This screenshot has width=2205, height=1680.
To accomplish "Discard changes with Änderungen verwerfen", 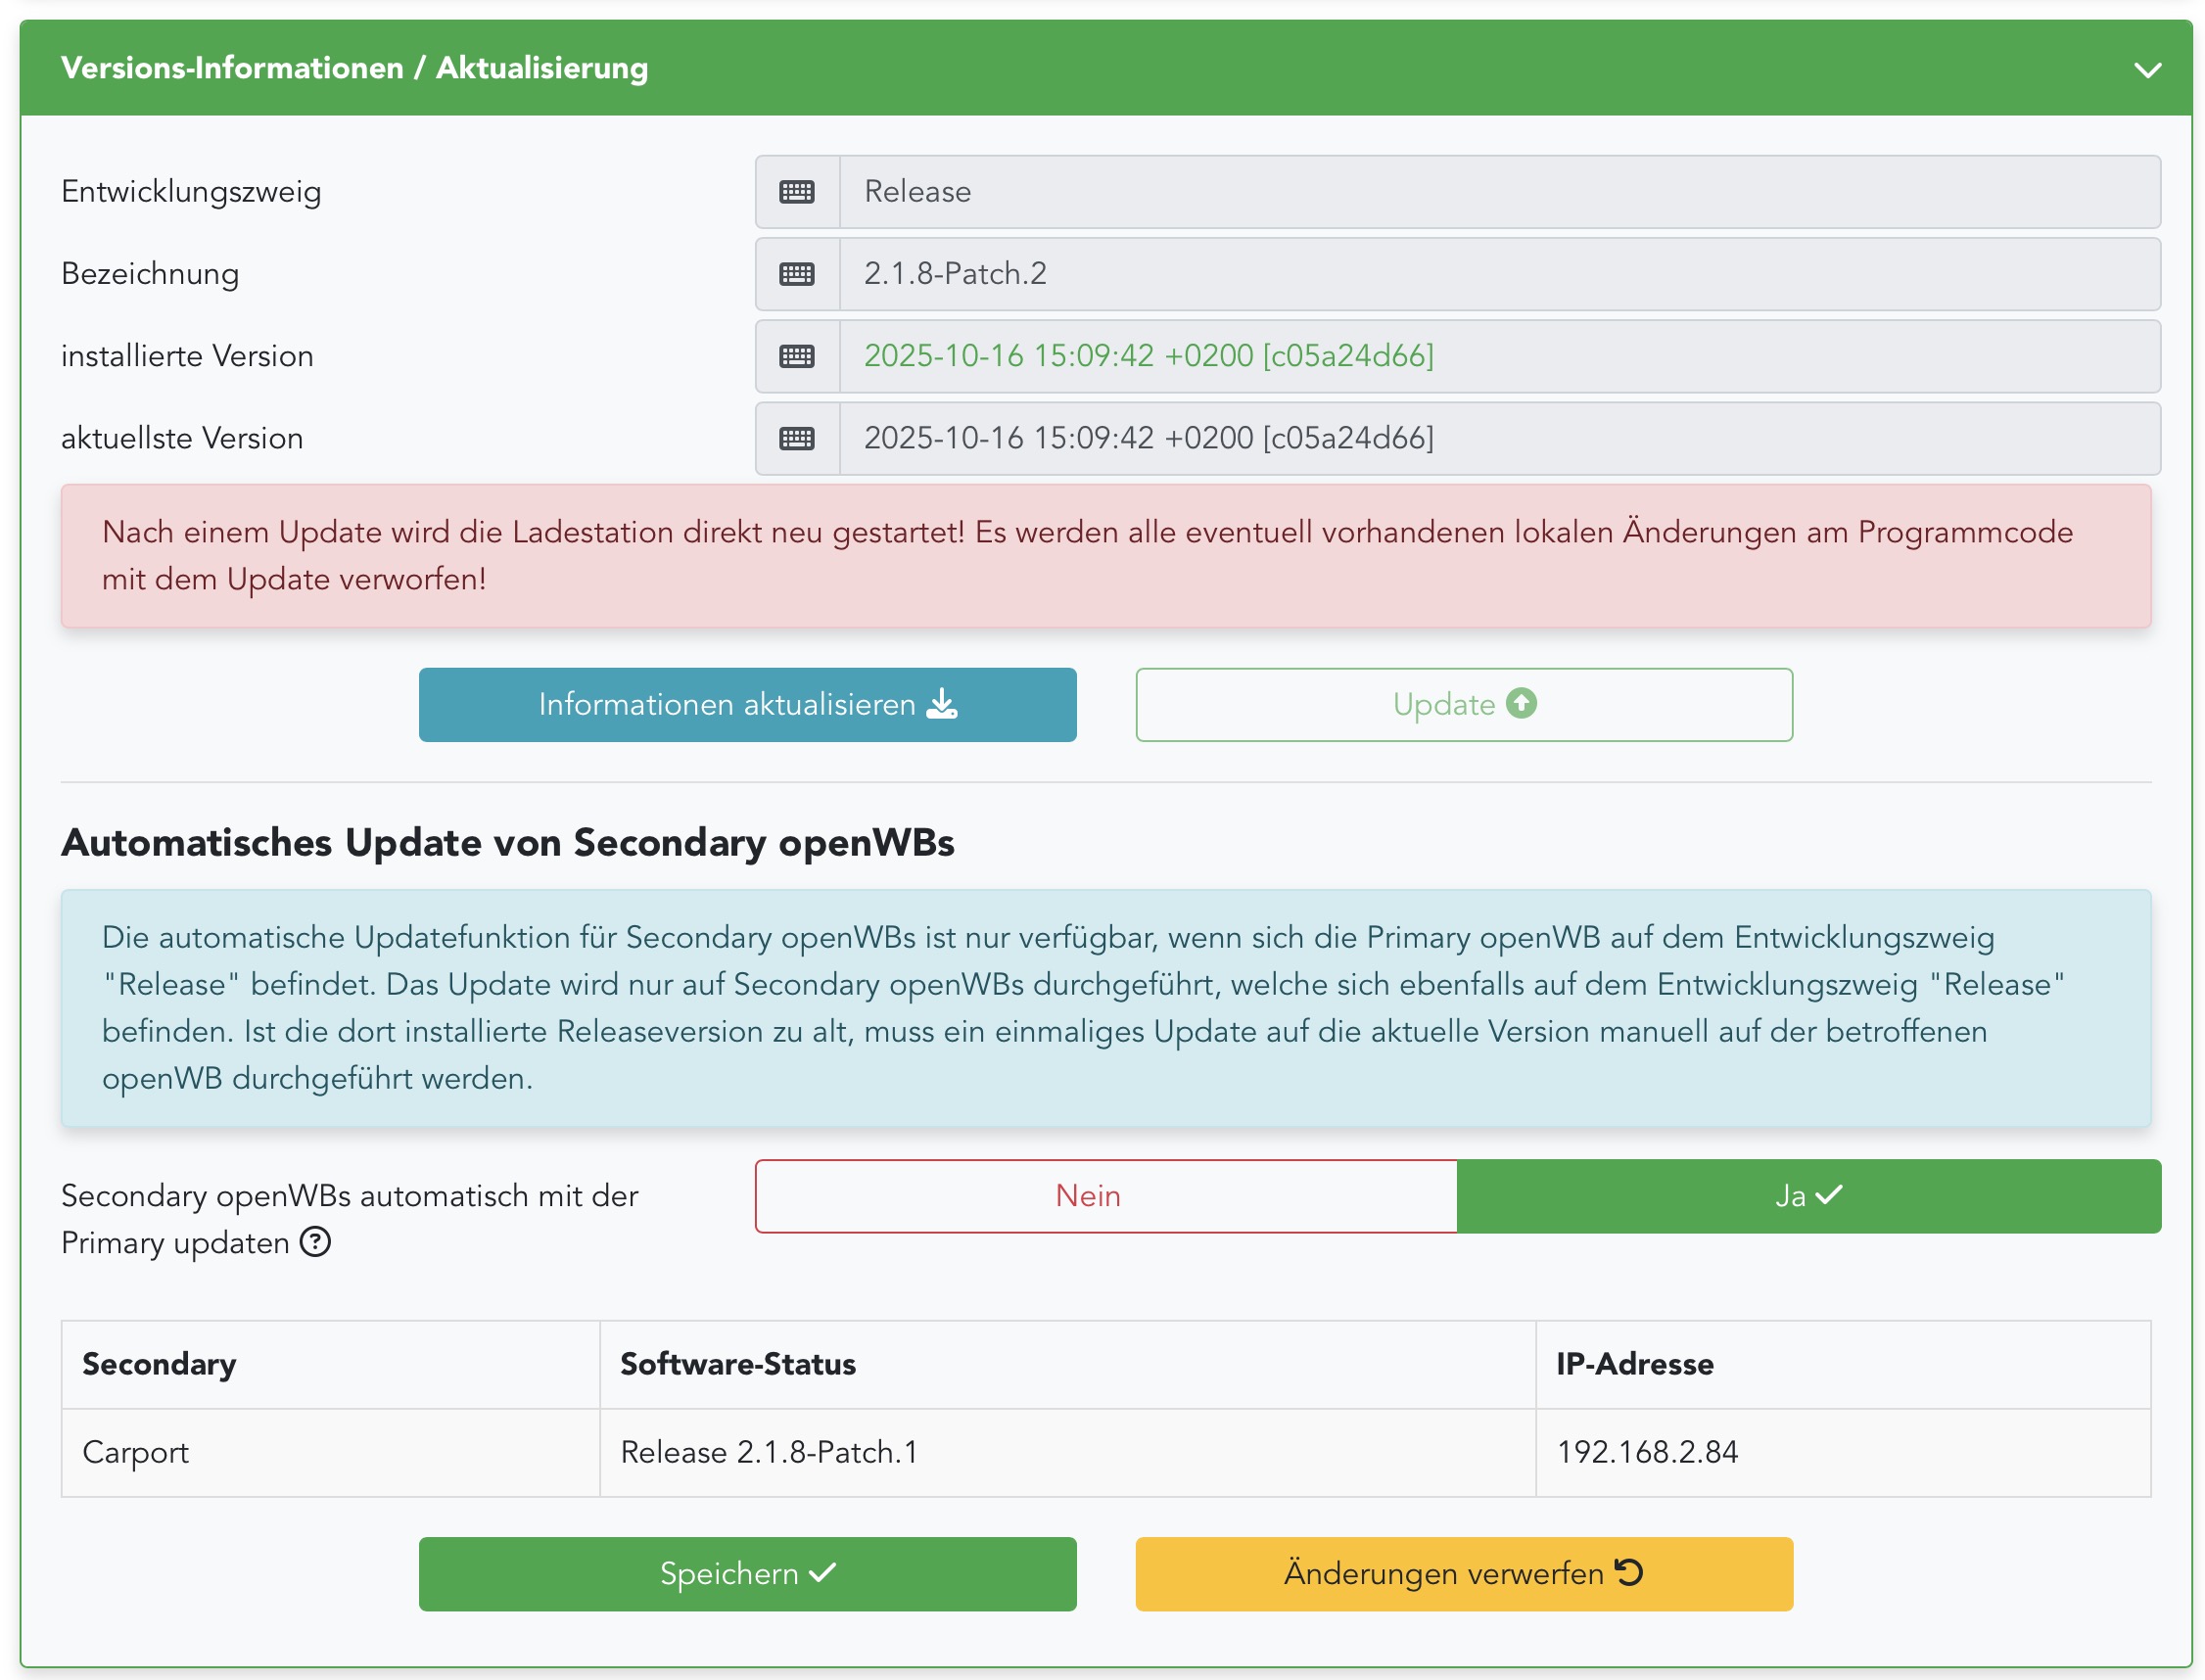I will [1463, 1573].
